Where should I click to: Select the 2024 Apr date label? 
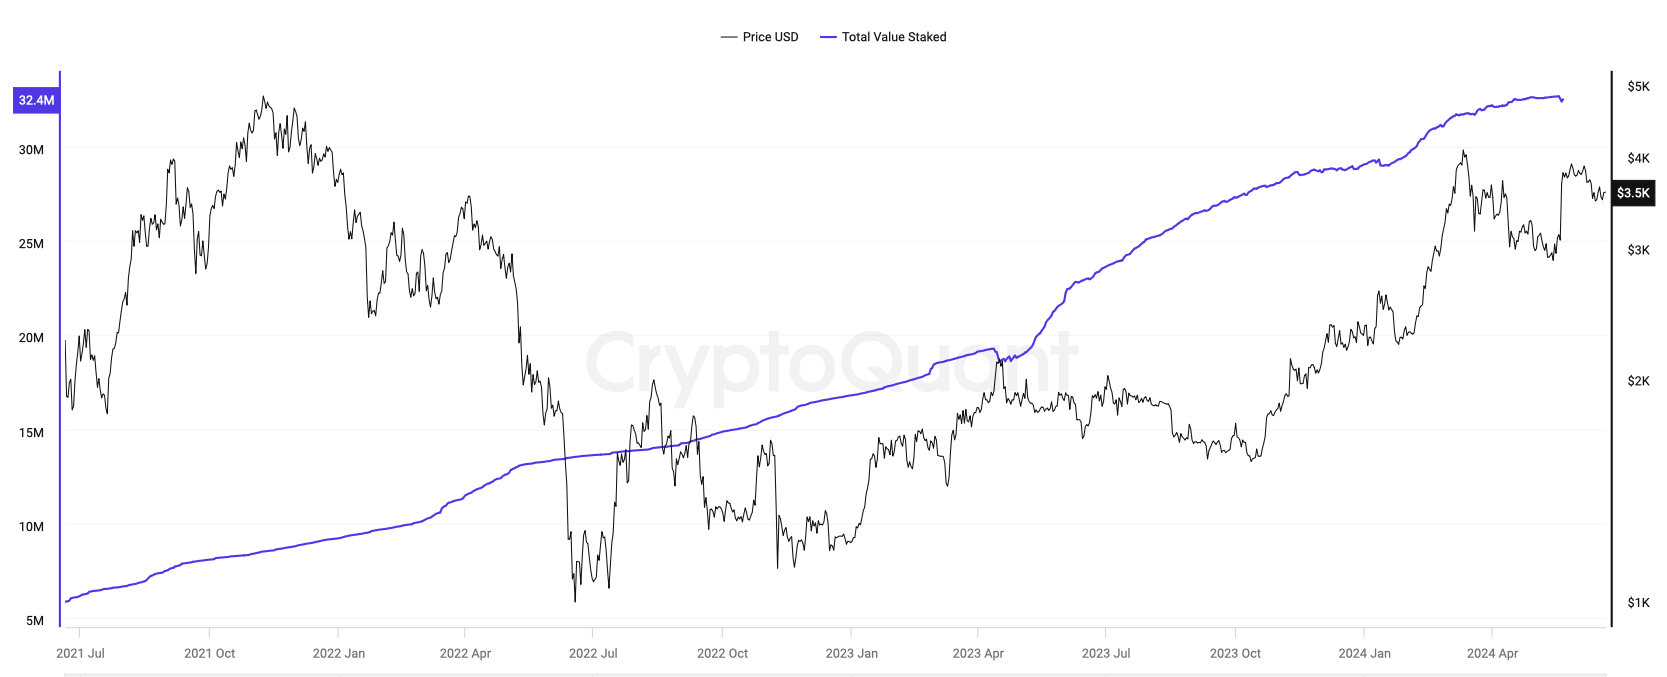(x=1492, y=653)
